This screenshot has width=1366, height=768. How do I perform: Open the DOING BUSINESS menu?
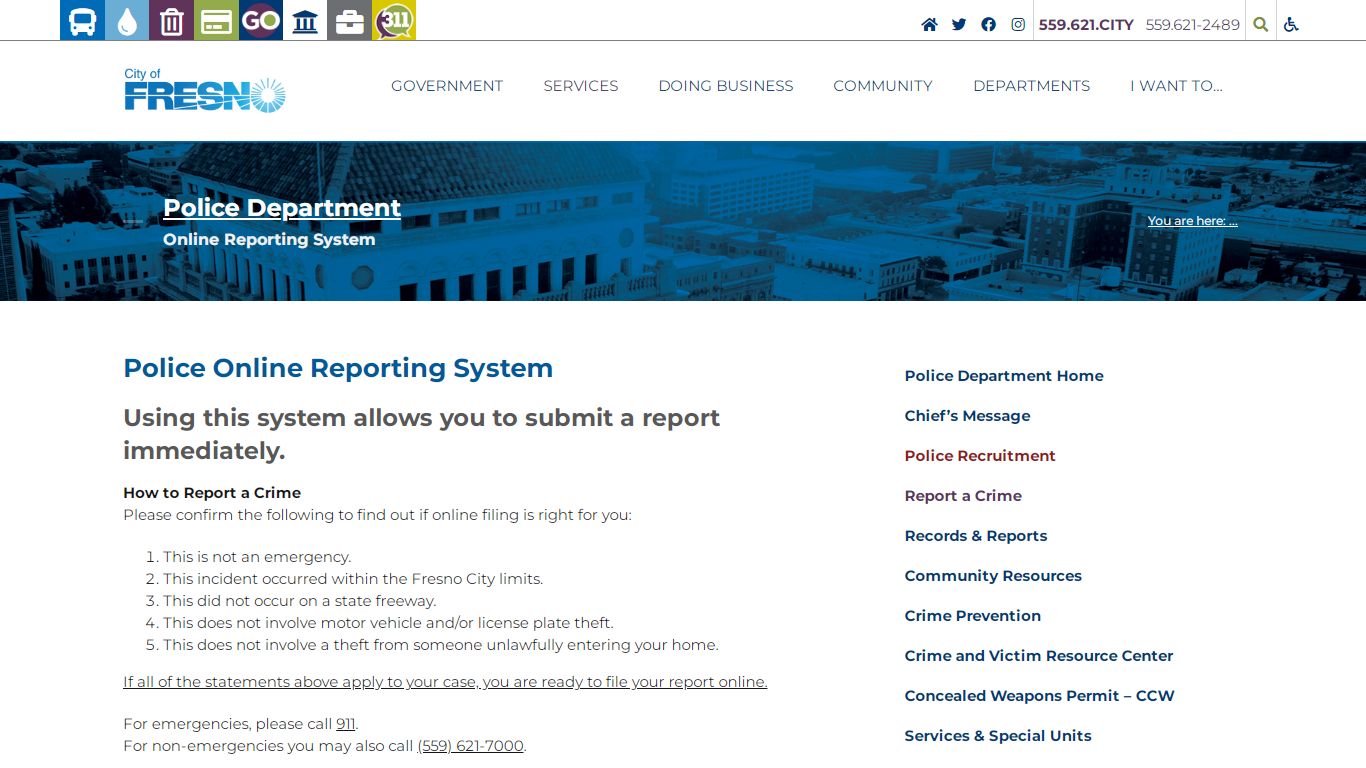[x=726, y=86]
